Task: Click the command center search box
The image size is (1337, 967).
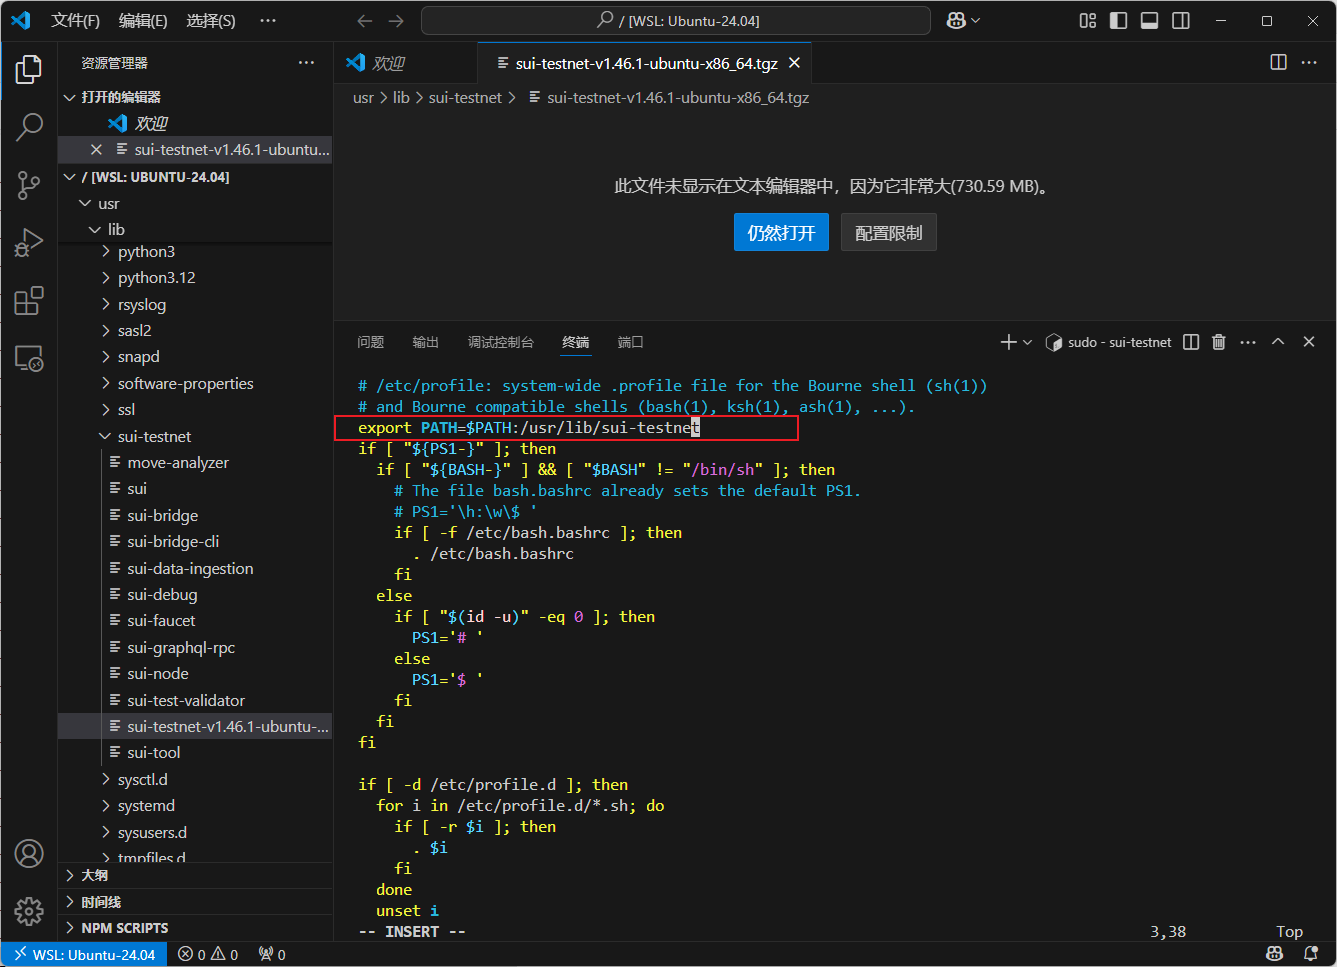Action: click(676, 21)
